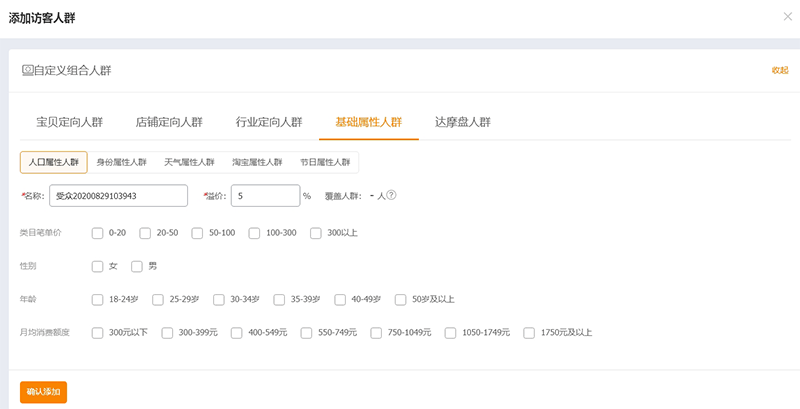
Task: Tick the 1750元及以上 checkbox
Action: click(529, 333)
